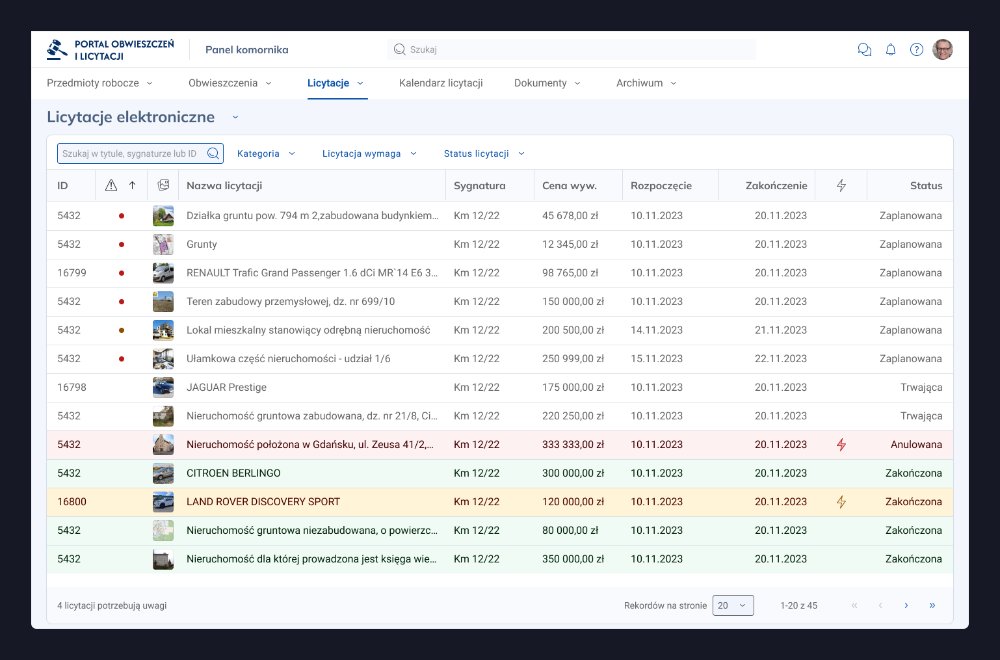The width and height of the screenshot is (1000, 660).
Task: Focus the global Szukaj search field
Action: (x=571, y=50)
